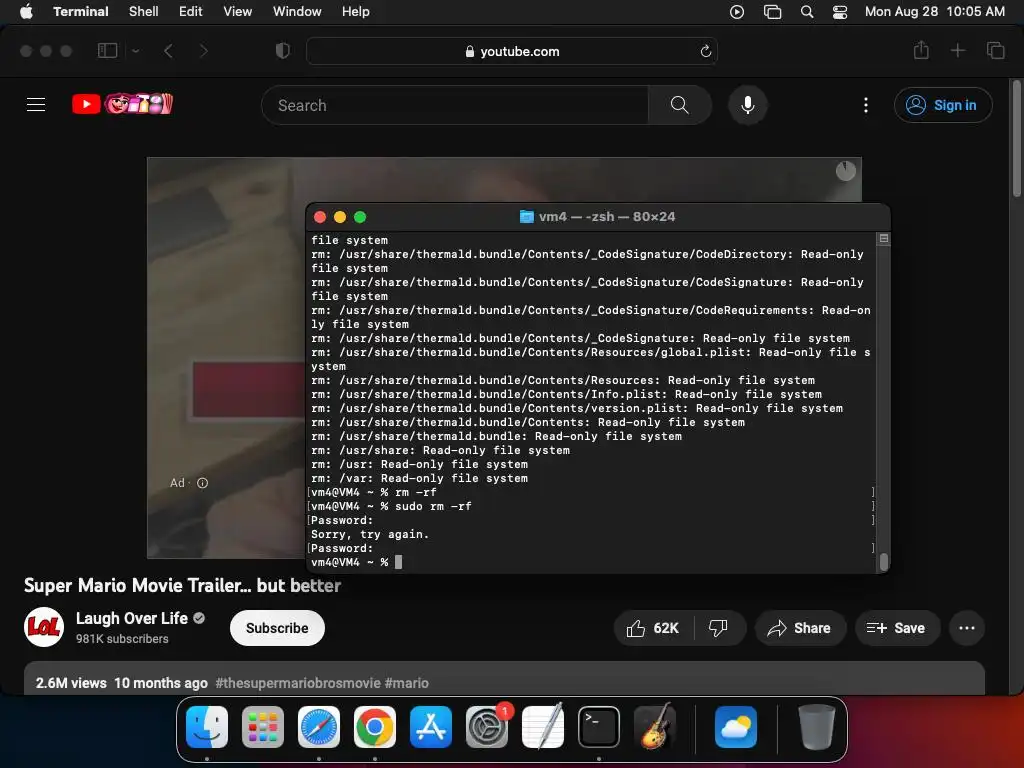The height and width of the screenshot is (768, 1024).
Task: Expand the sidebar tab group dropdown arrow
Action: click(x=135, y=50)
